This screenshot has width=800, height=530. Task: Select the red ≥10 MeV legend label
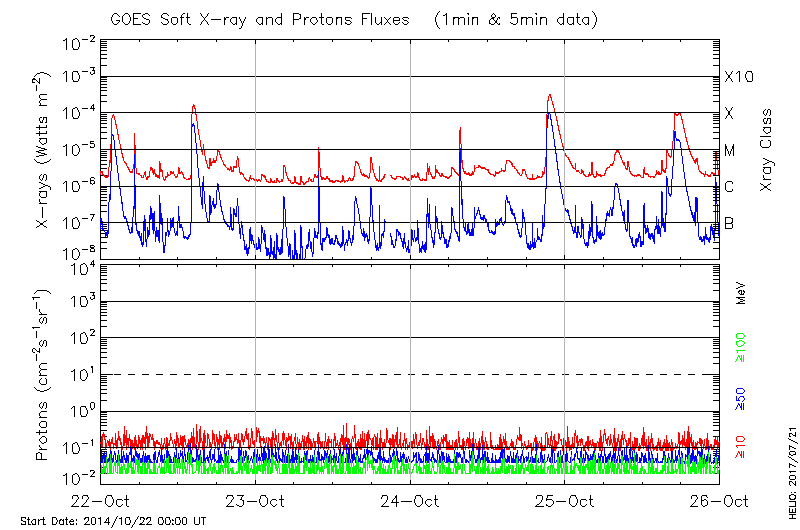(741, 447)
